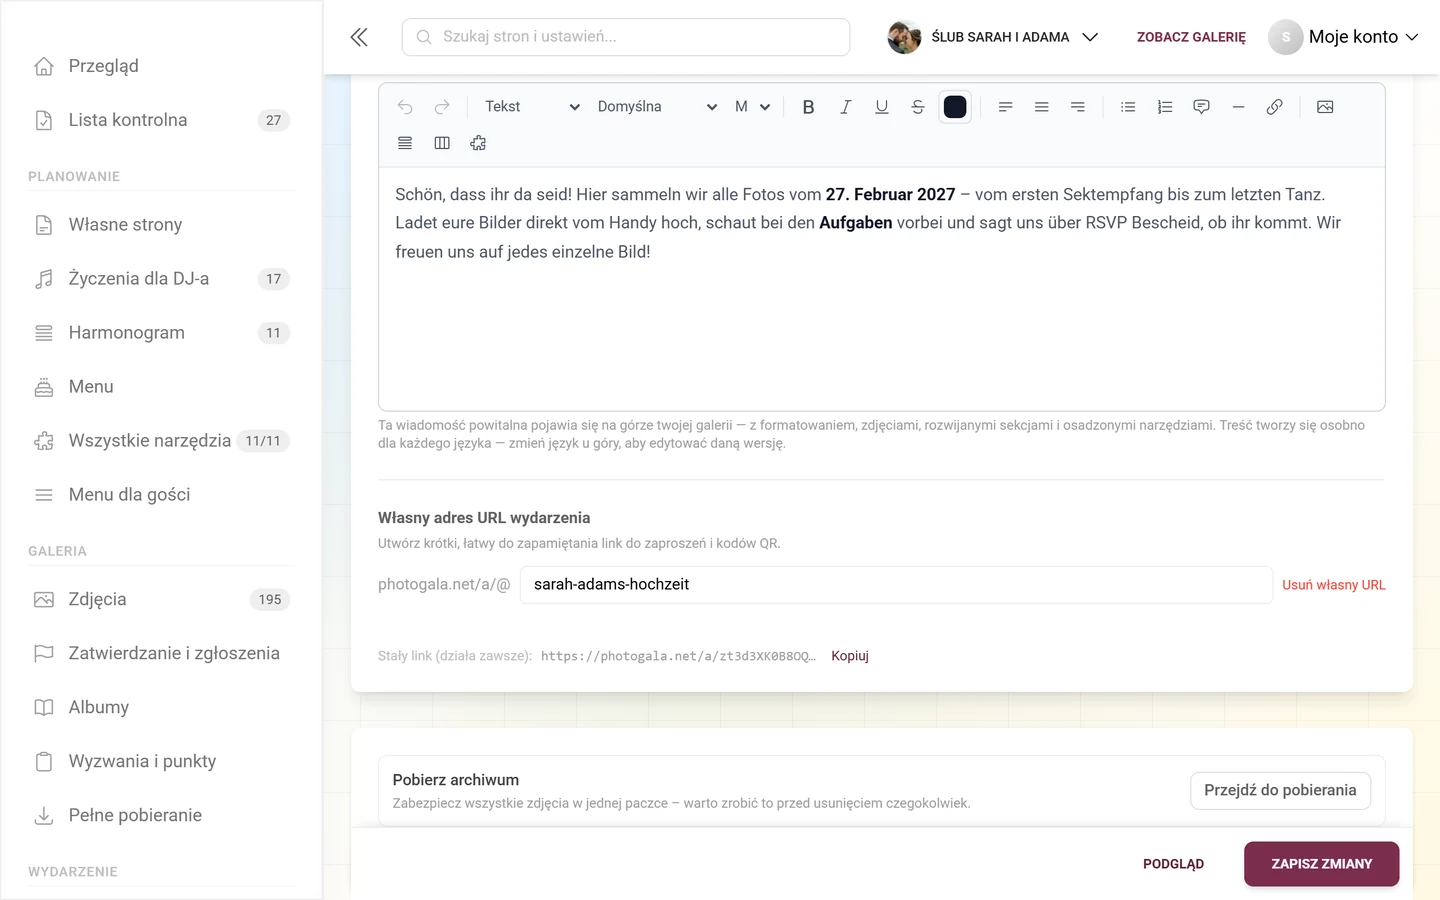Click the 11/11 badge by Wszystkie narzędzia
This screenshot has height=900, width=1440.
(263, 441)
